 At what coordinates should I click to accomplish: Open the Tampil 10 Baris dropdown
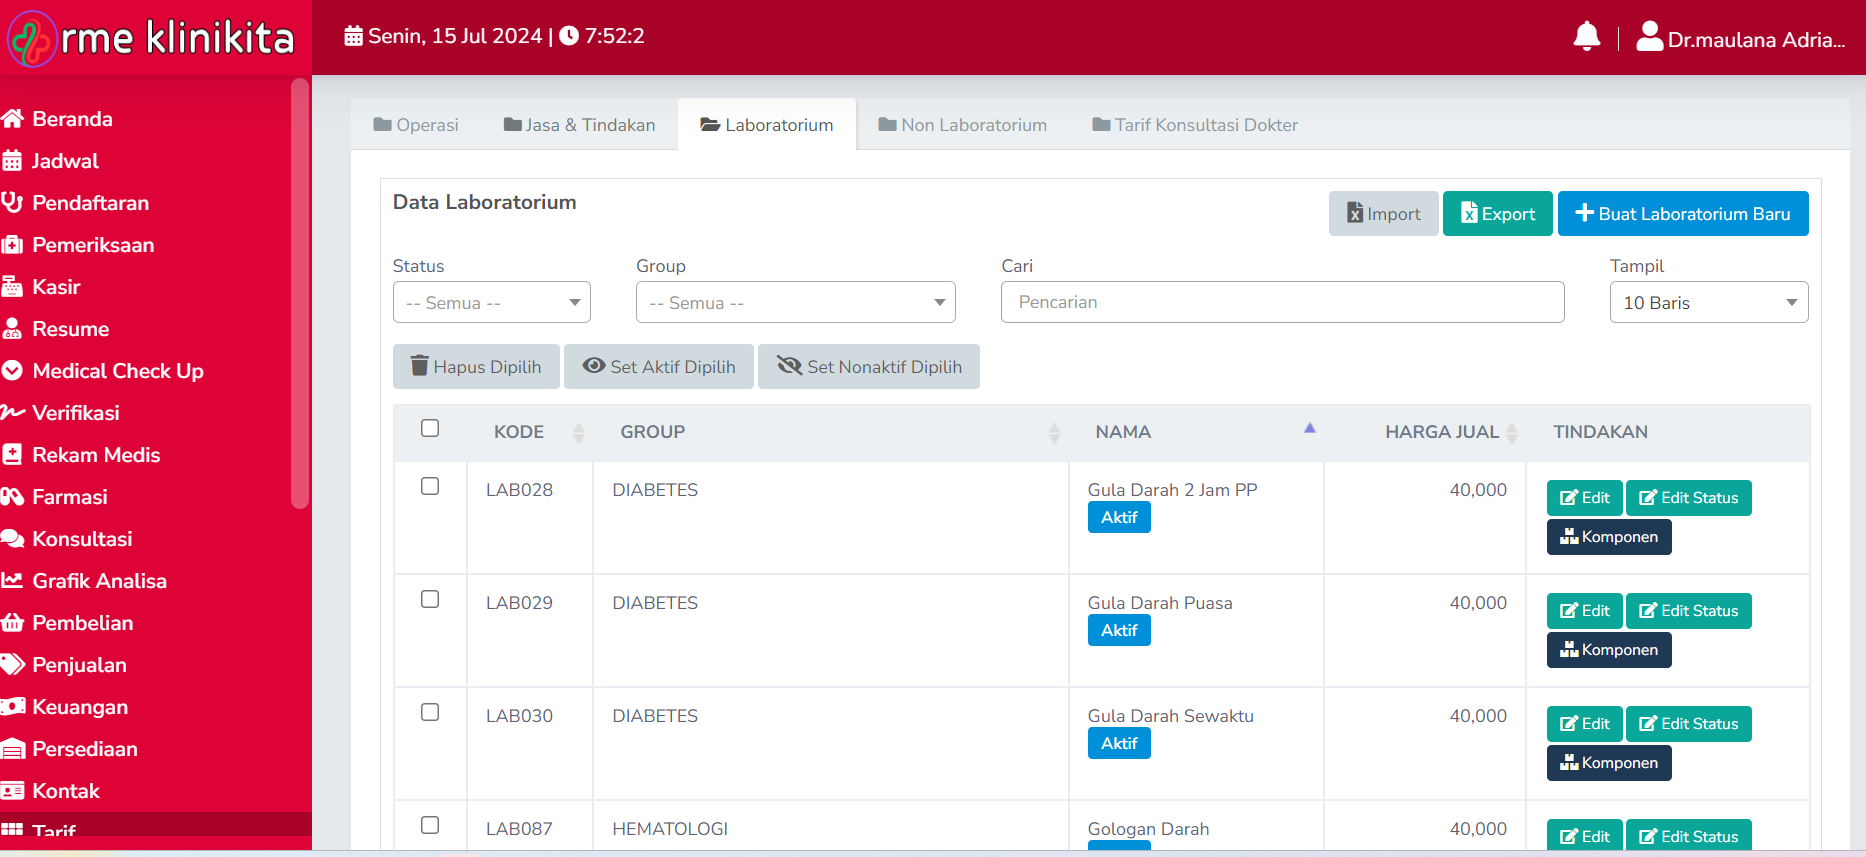click(x=1708, y=303)
